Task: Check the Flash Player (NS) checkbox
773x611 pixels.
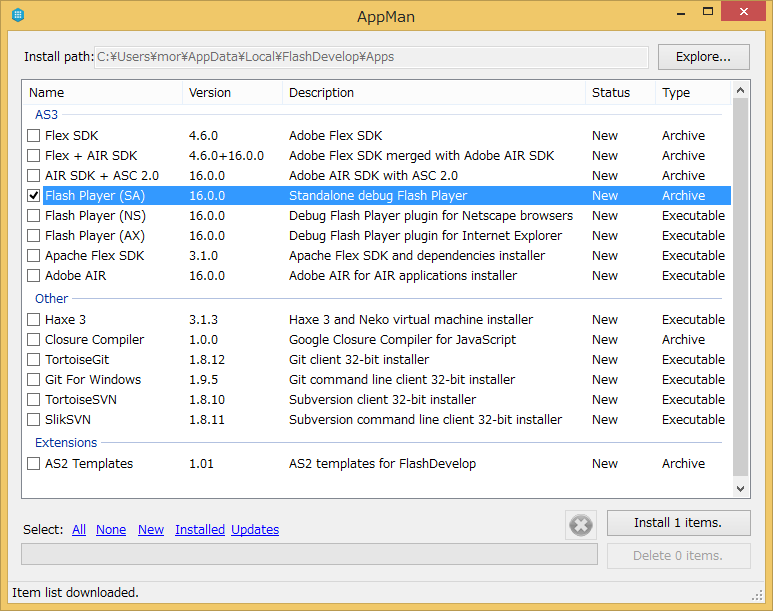Action: (34, 216)
